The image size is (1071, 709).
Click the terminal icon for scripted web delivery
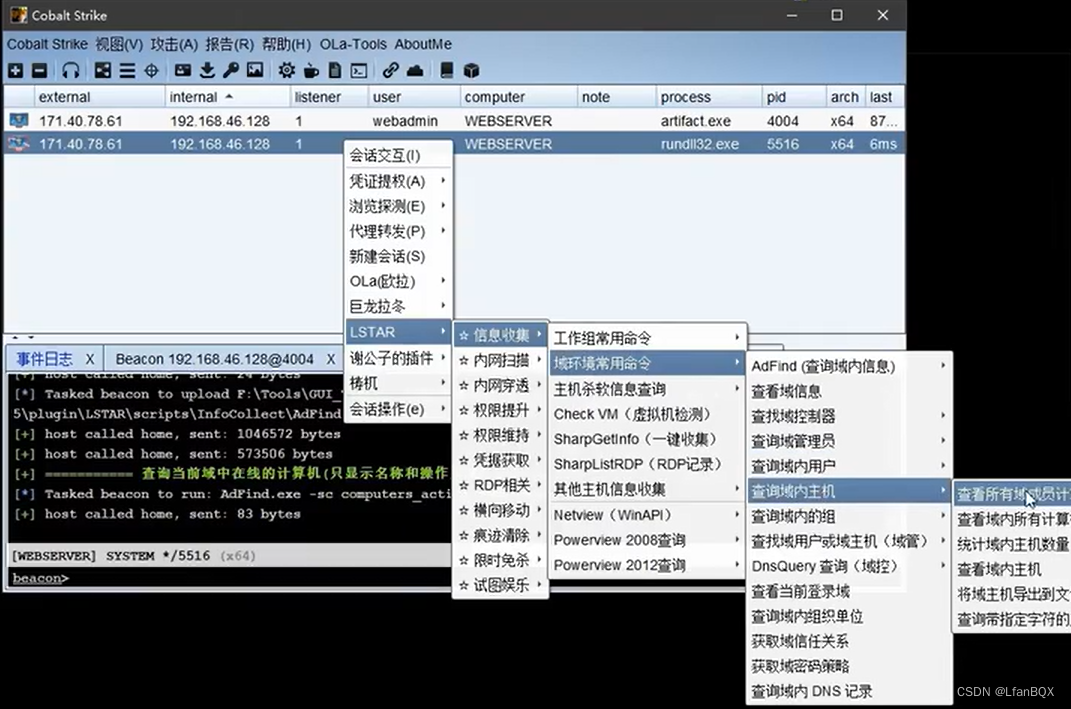point(359,70)
